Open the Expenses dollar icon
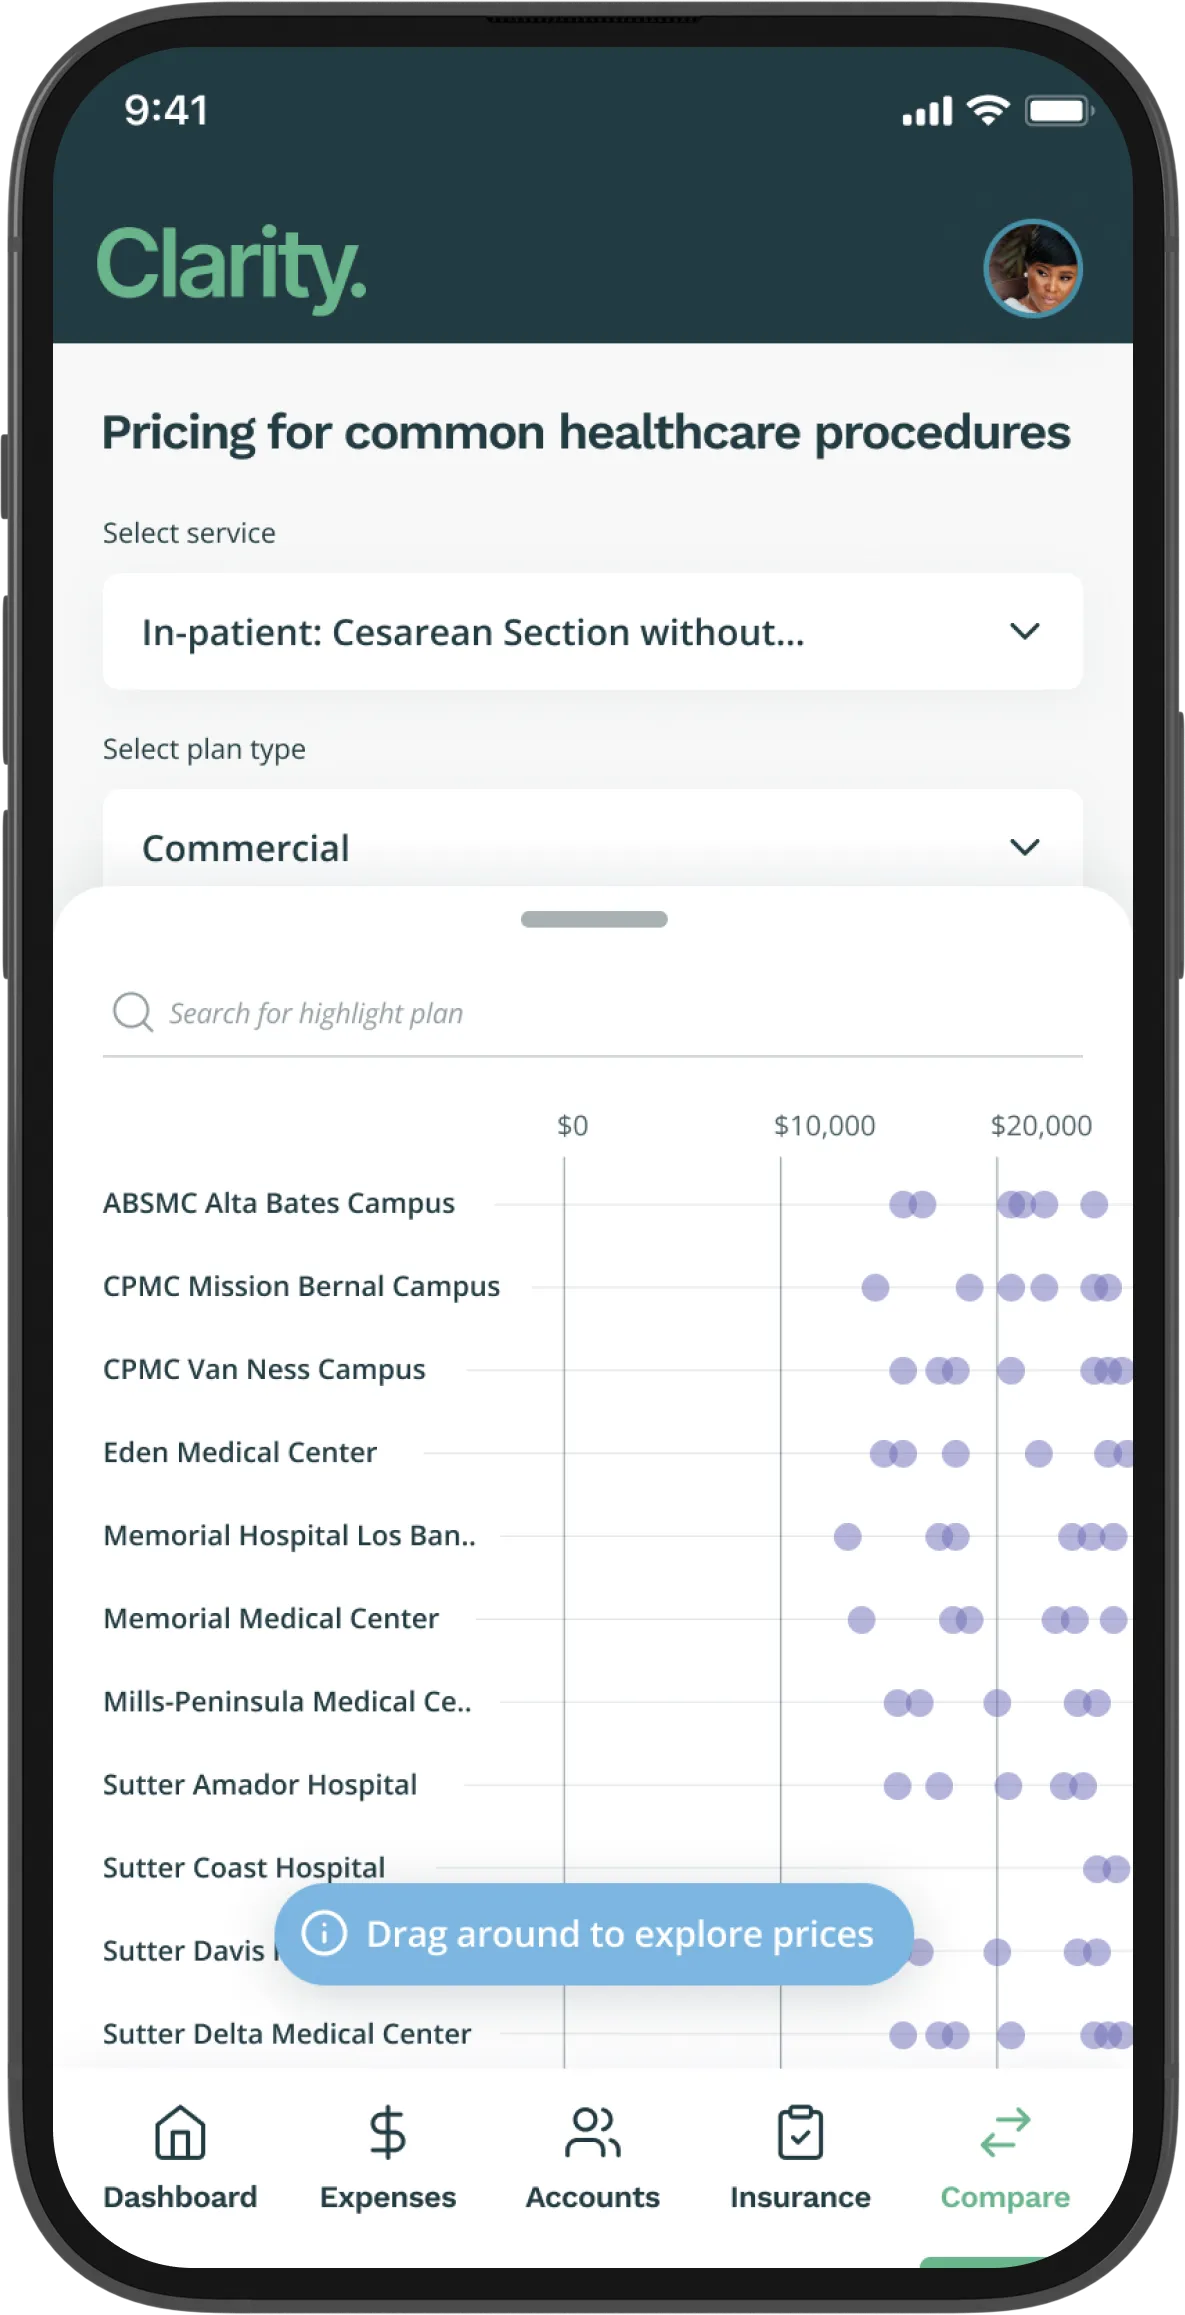 387,2132
